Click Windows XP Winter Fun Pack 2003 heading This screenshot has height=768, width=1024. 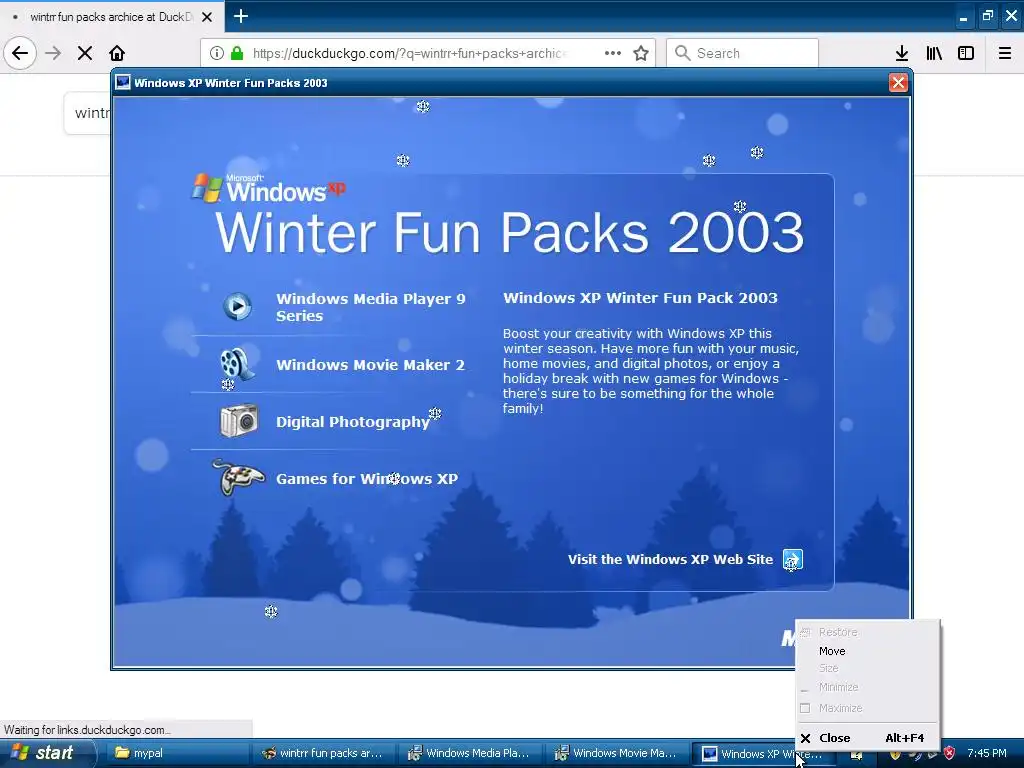pyautogui.click(x=640, y=298)
